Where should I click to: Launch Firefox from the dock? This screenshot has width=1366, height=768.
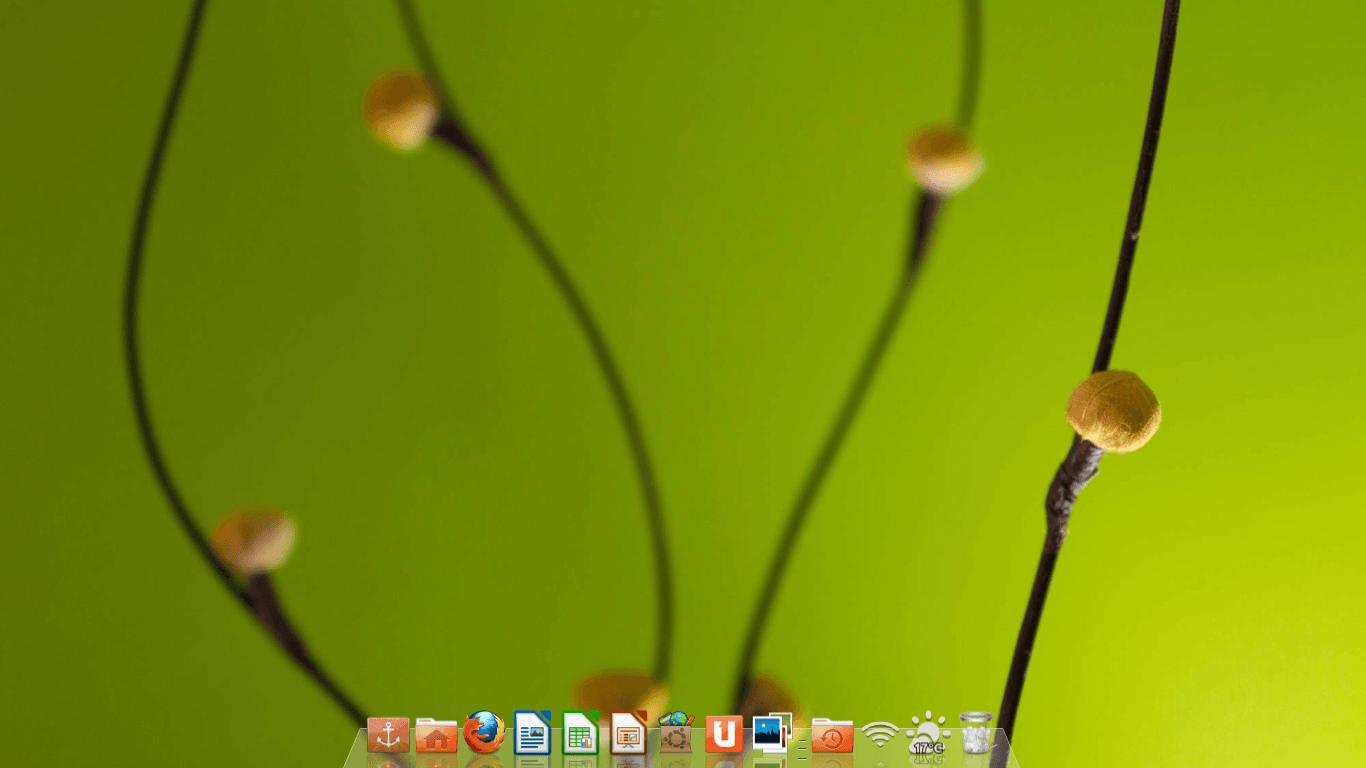coord(484,733)
